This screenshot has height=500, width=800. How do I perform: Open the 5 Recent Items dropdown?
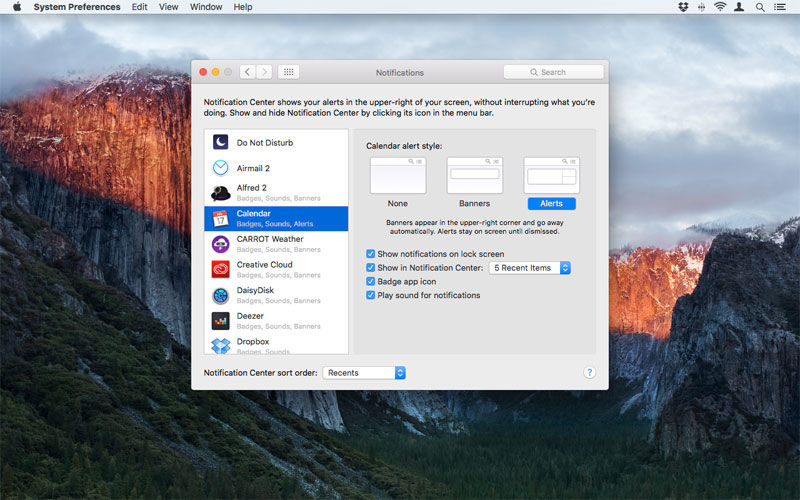530,268
